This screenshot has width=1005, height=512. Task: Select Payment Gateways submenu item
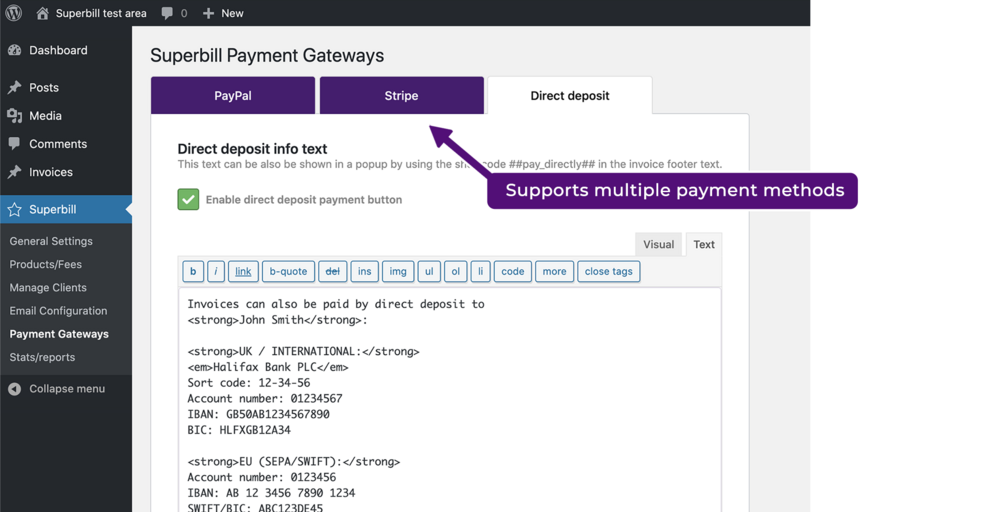(59, 334)
